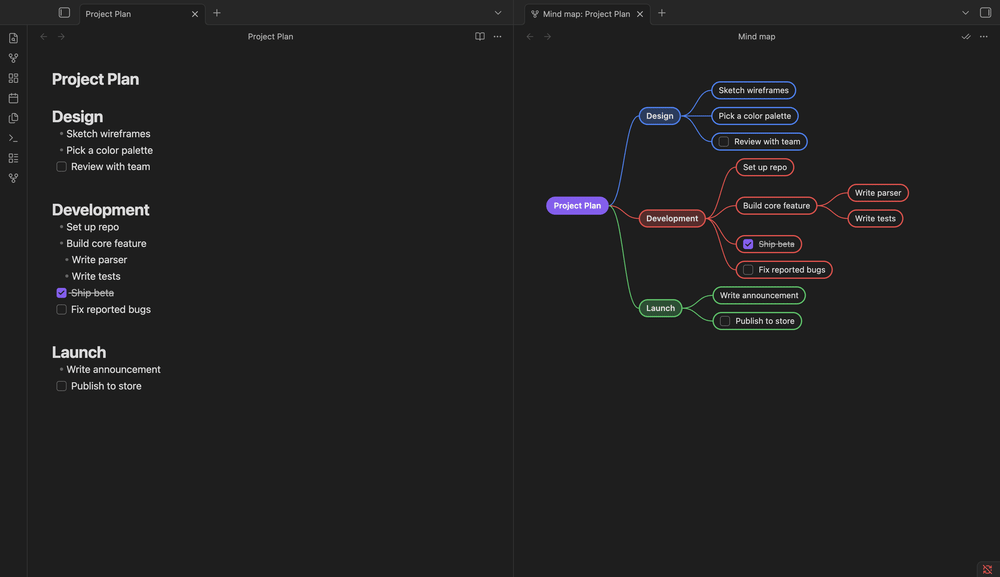
Task: Close the Project Plan tab
Action: [x=195, y=14]
